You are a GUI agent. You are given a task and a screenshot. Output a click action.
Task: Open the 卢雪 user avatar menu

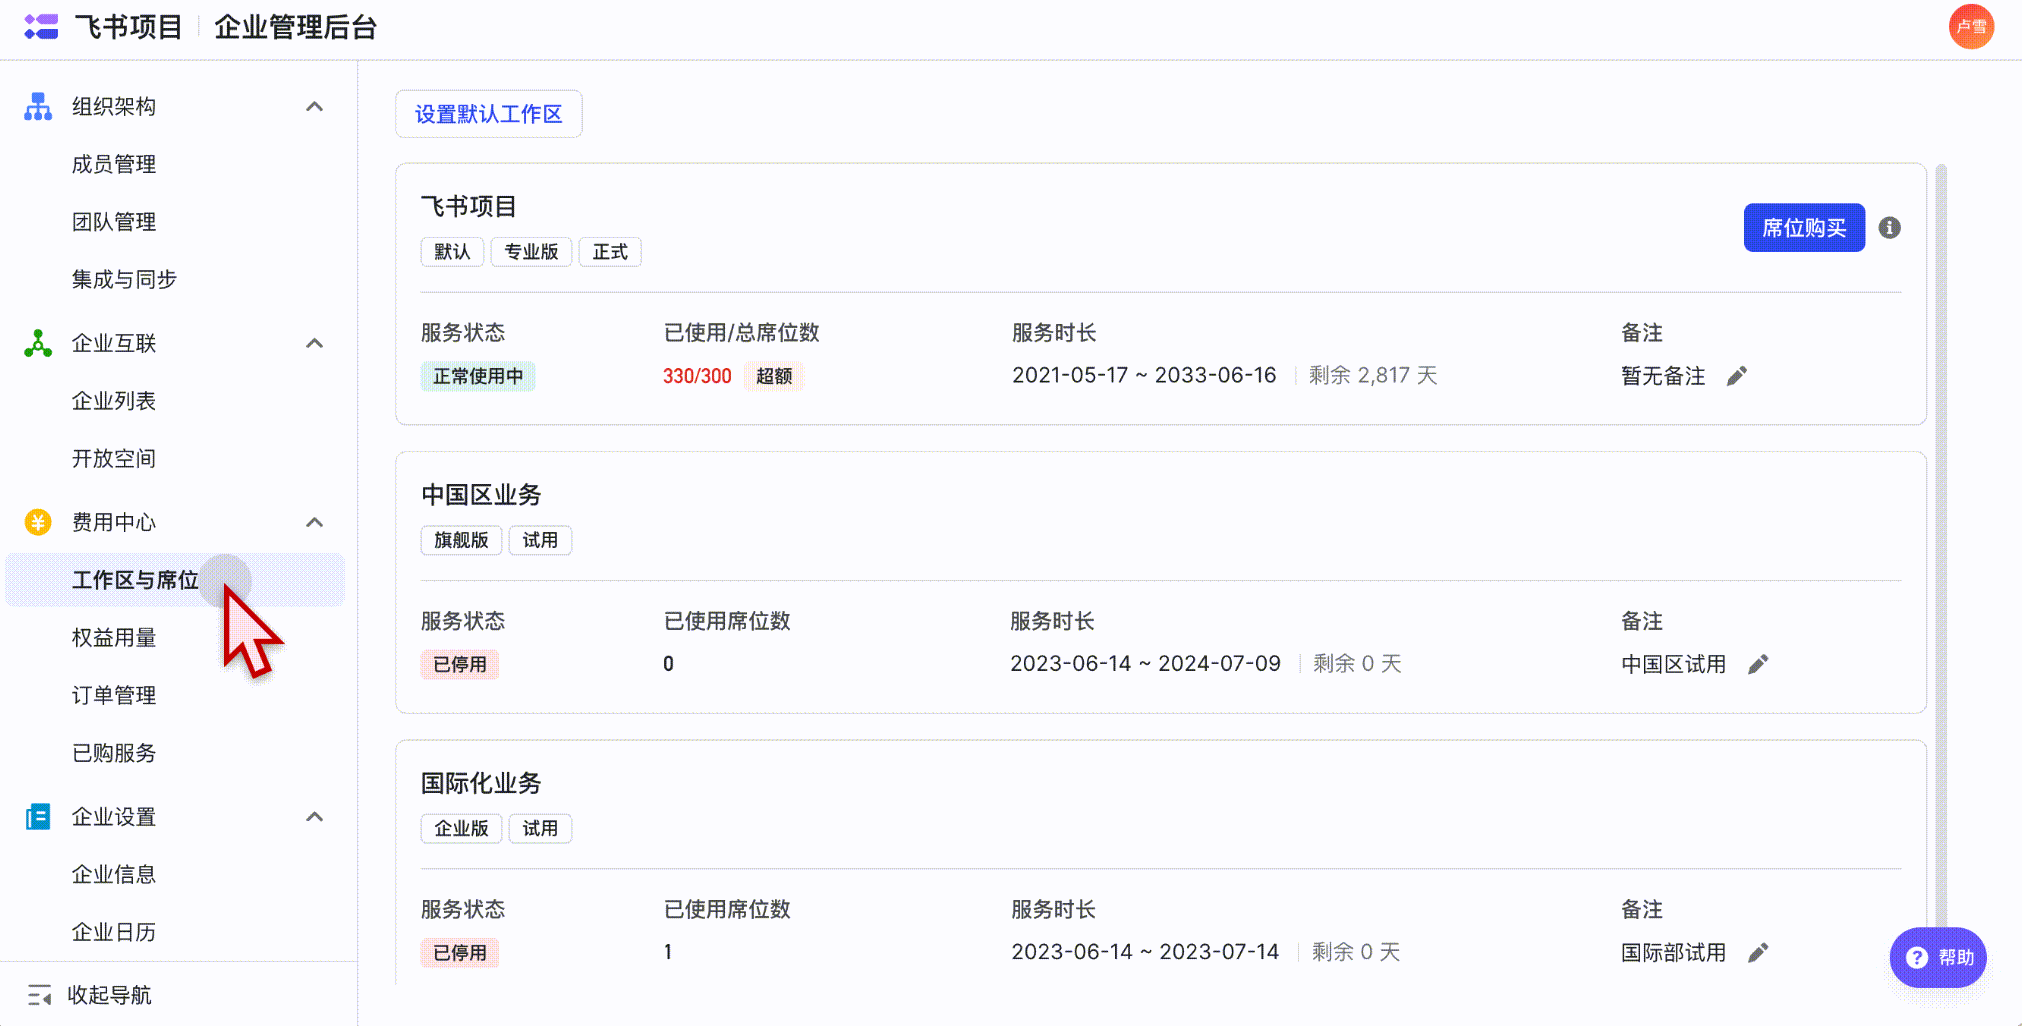point(1971,27)
